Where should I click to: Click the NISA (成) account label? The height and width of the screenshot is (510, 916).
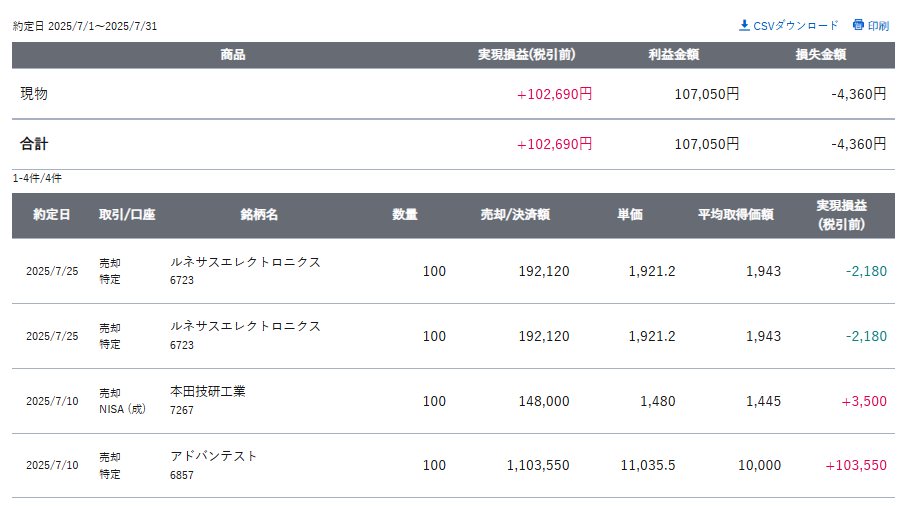[121, 410]
